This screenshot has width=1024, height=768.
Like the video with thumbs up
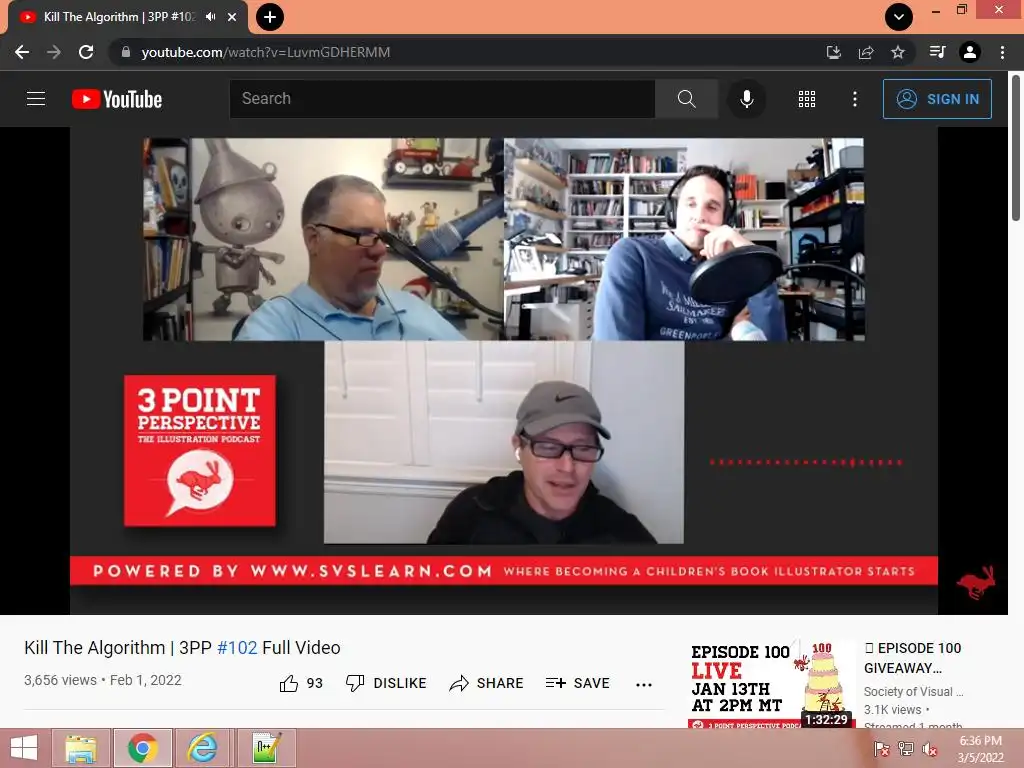301,683
